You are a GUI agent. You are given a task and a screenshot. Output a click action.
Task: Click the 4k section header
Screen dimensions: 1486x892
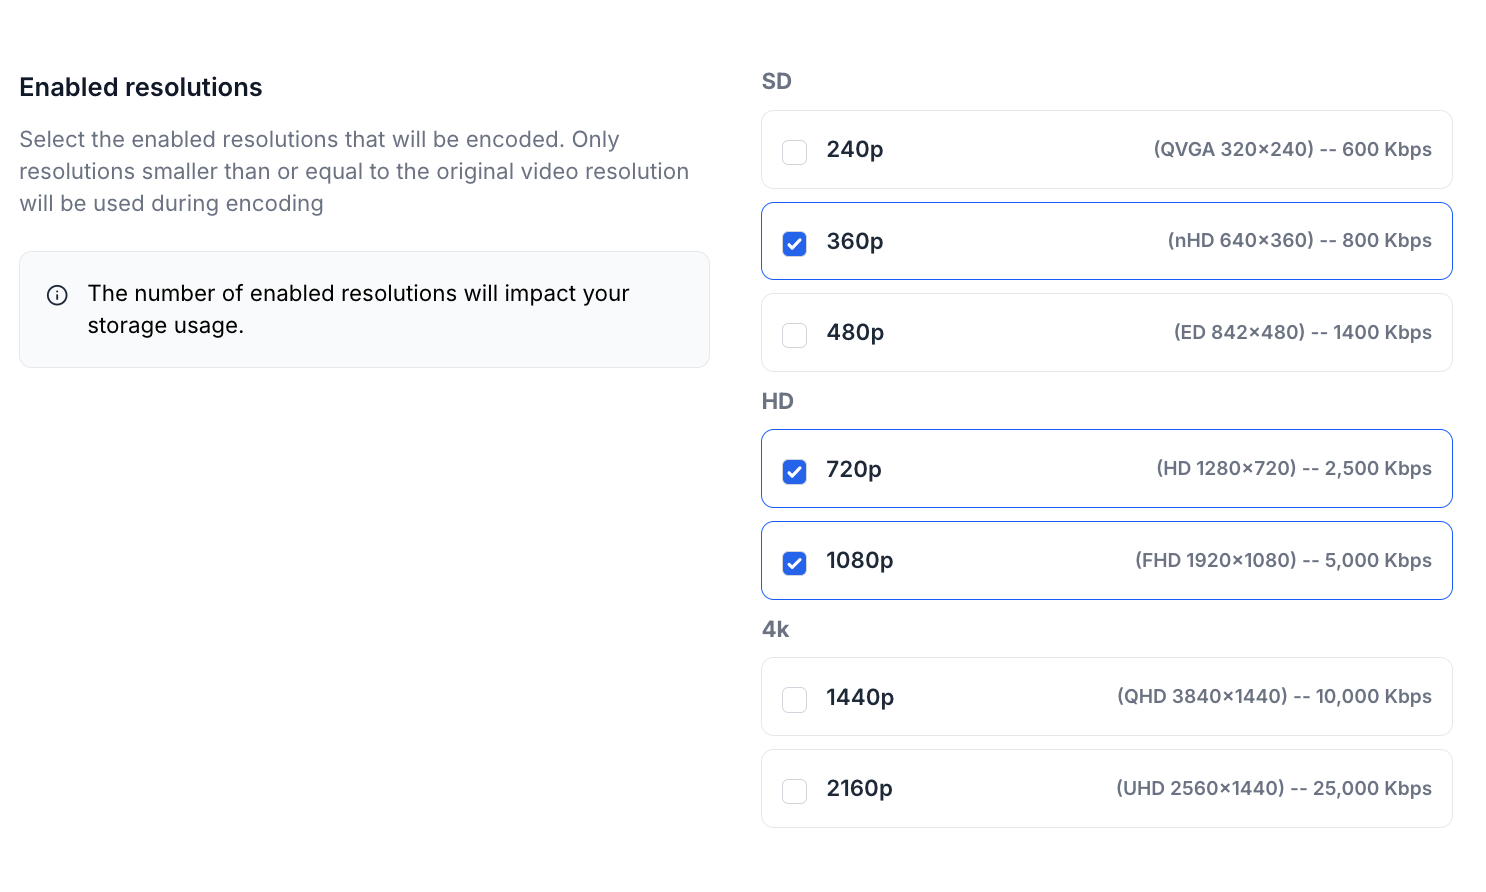click(776, 629)
